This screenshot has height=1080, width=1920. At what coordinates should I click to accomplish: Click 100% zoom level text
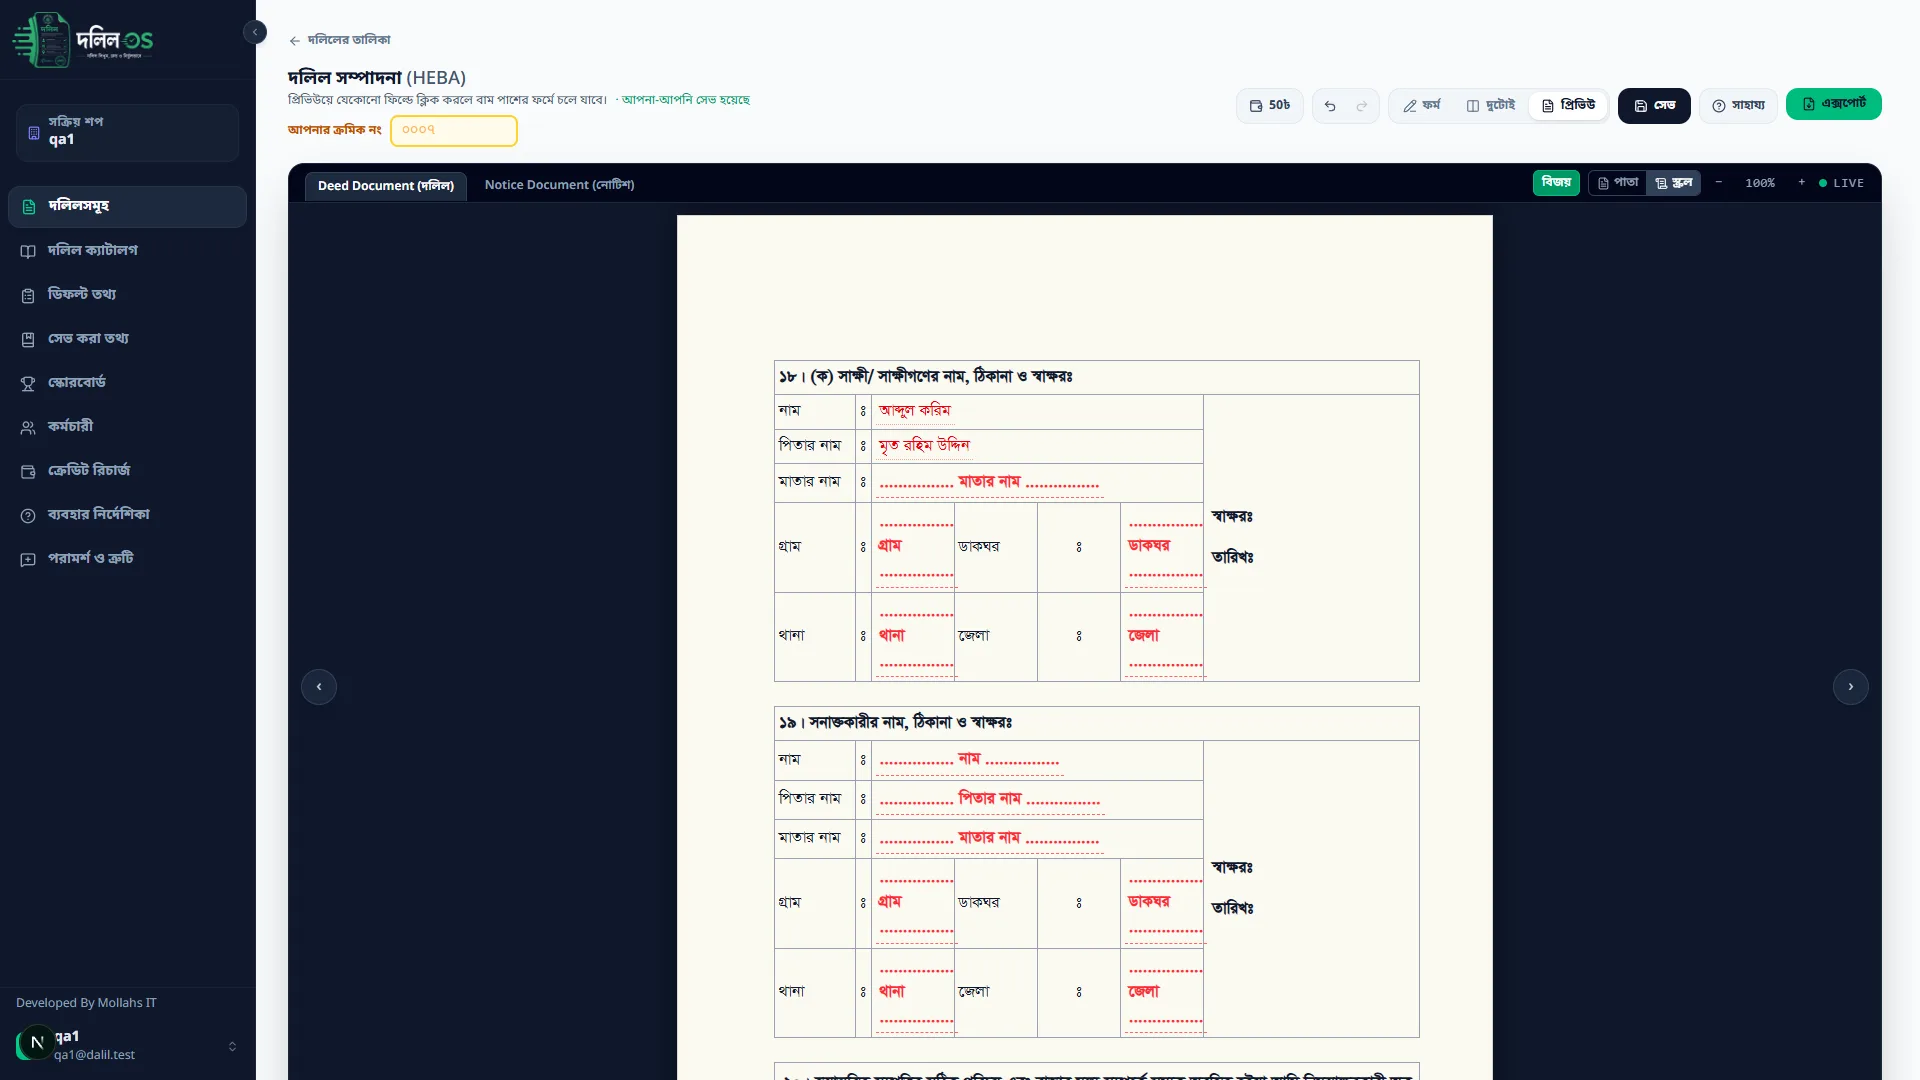point(1760,183)
